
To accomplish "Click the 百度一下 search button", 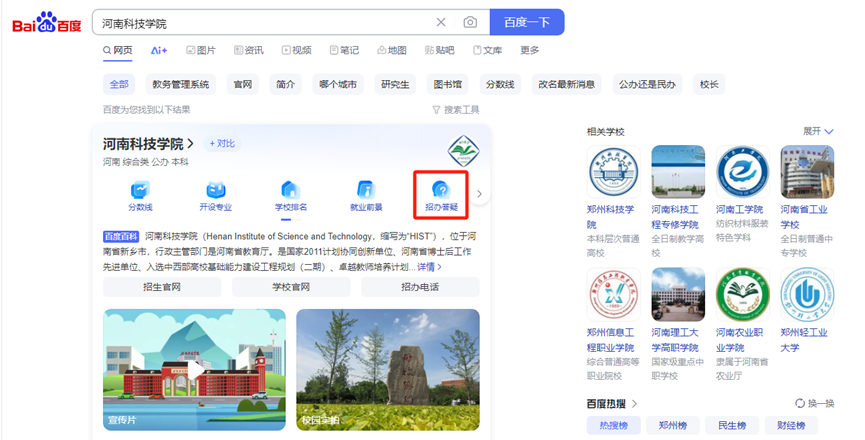I will click(527, 22).
